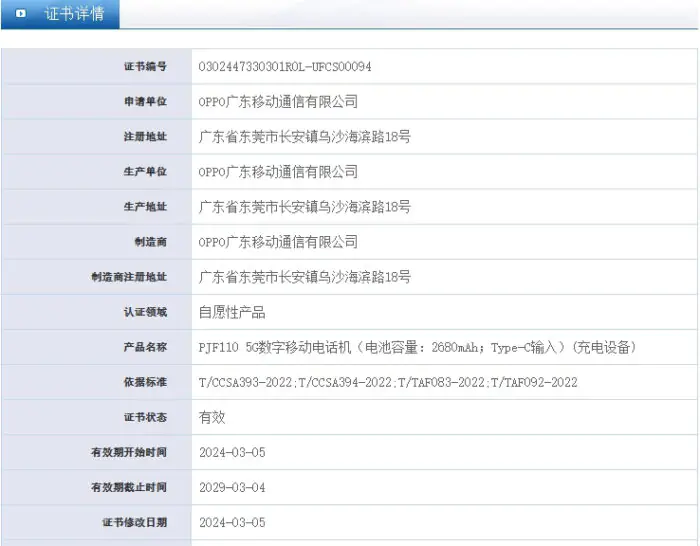Select 2024-03-05 in 证书修改日期 row
This screenshot has height=546, width=700.
pos(232,522)
